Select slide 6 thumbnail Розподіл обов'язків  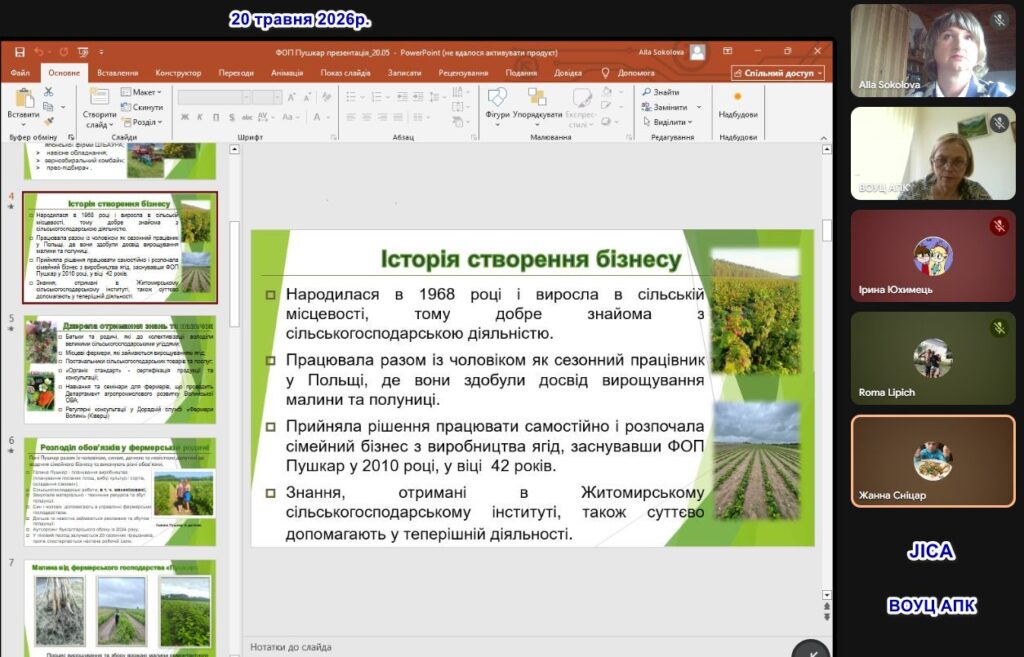(x=120, y=491)
